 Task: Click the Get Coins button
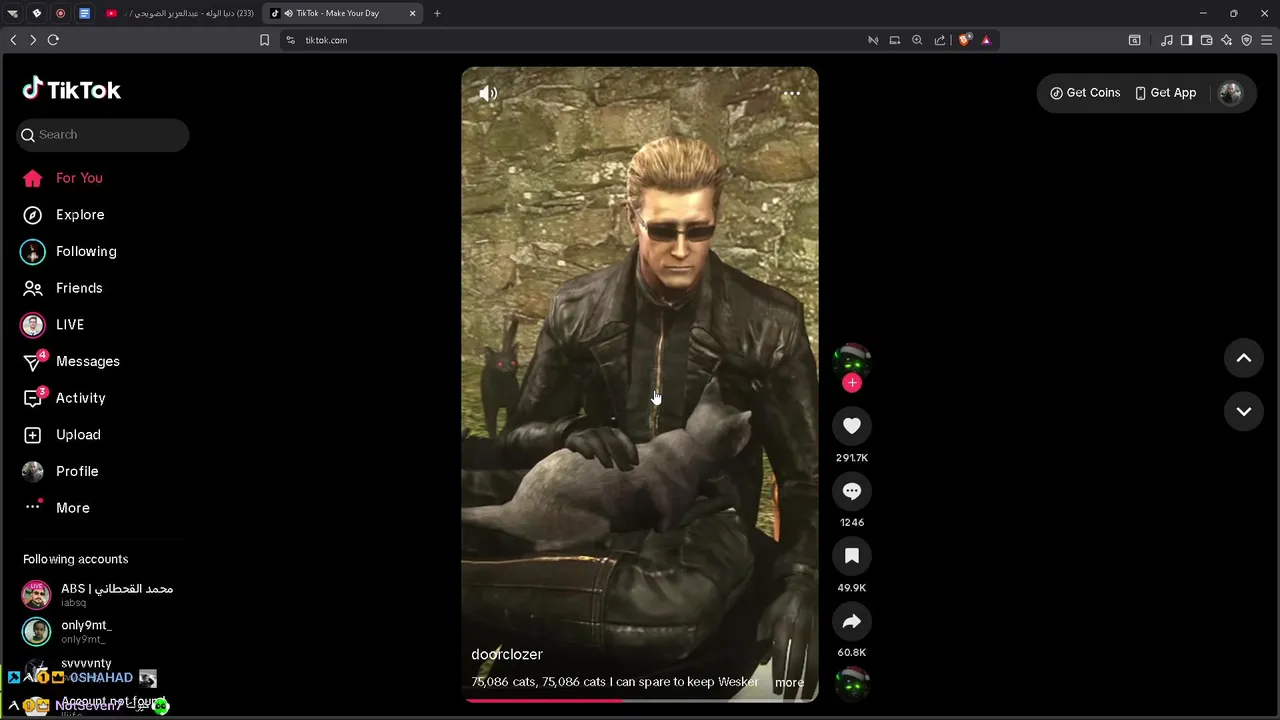(x=1085, y=92)
